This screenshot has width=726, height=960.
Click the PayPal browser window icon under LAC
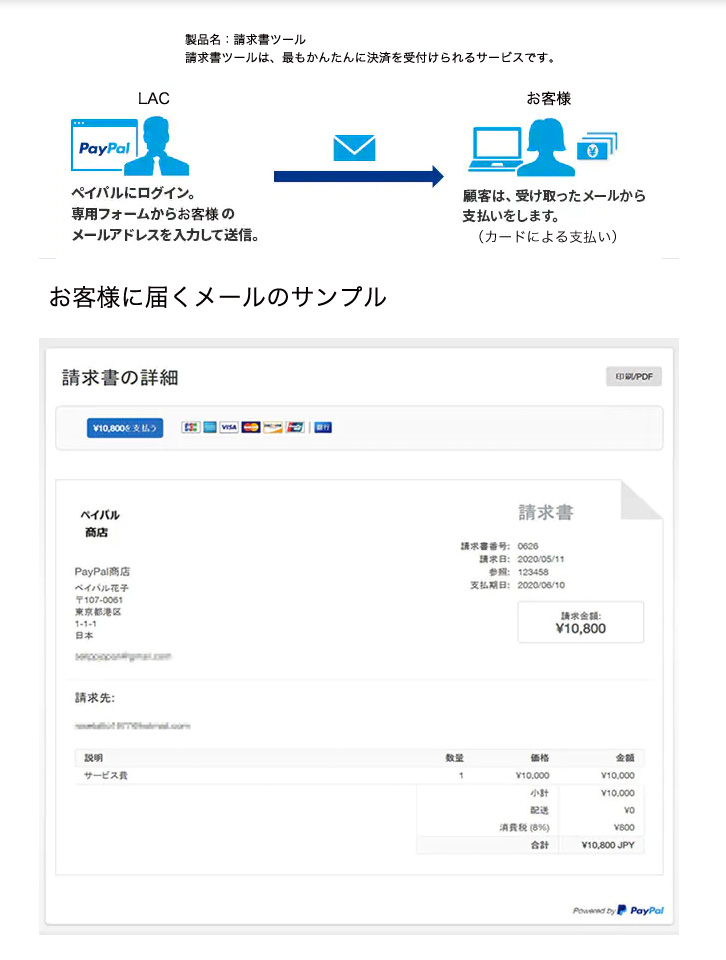[x=104, y=145]
